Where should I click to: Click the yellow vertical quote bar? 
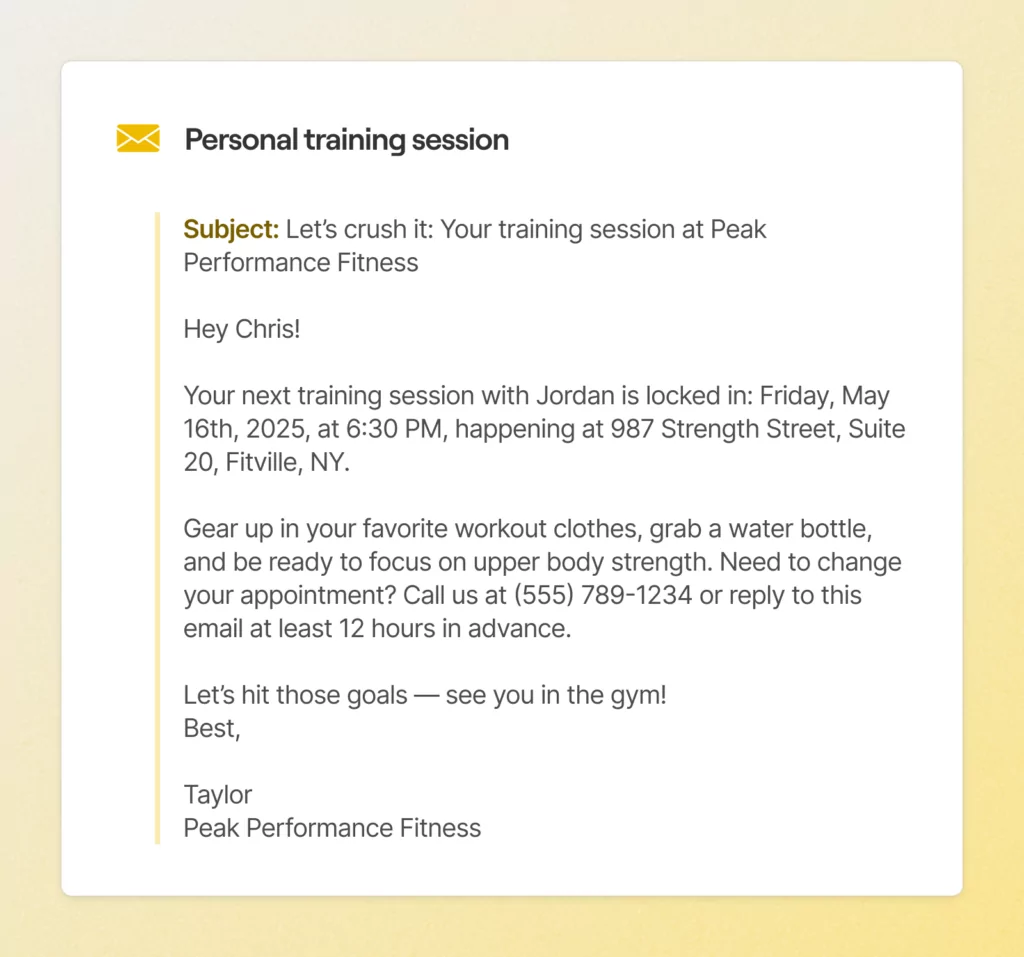pyautogui.click(x=157, y=528)
